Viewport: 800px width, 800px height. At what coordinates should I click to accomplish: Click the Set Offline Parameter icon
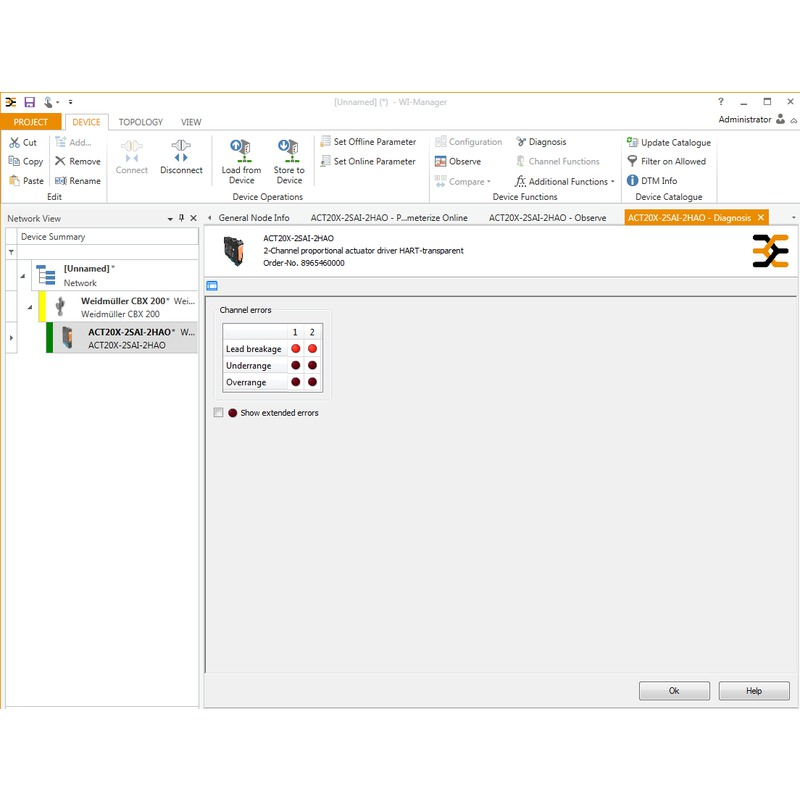(x=325, y=141)
